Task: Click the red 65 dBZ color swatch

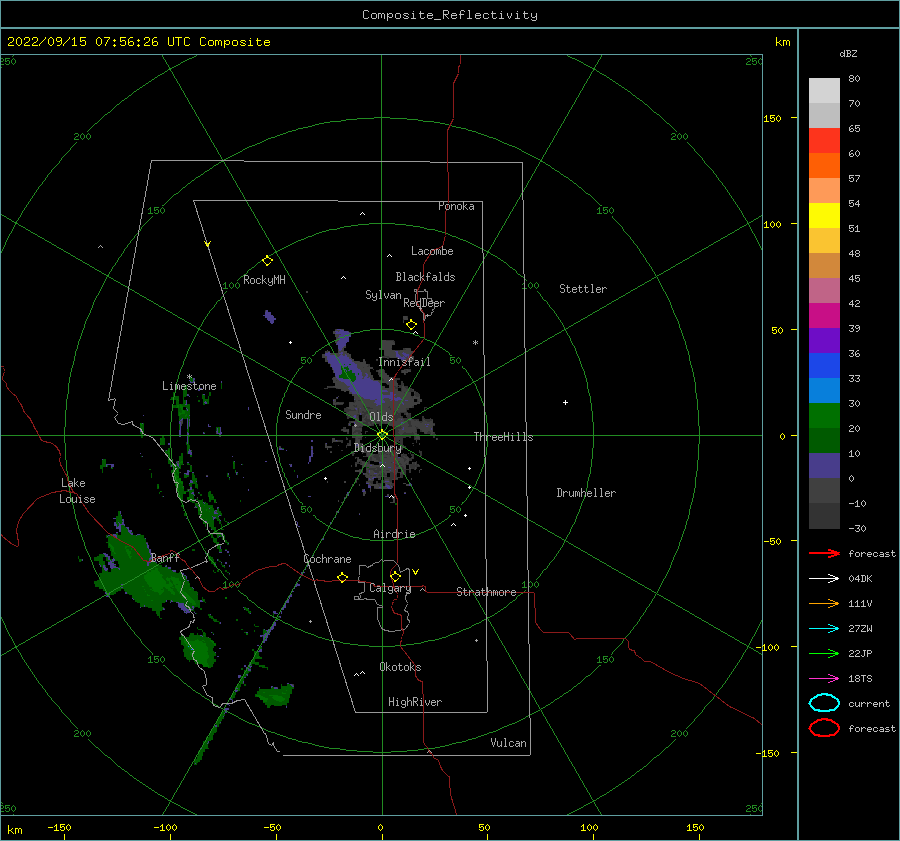Action: [824, 141]
